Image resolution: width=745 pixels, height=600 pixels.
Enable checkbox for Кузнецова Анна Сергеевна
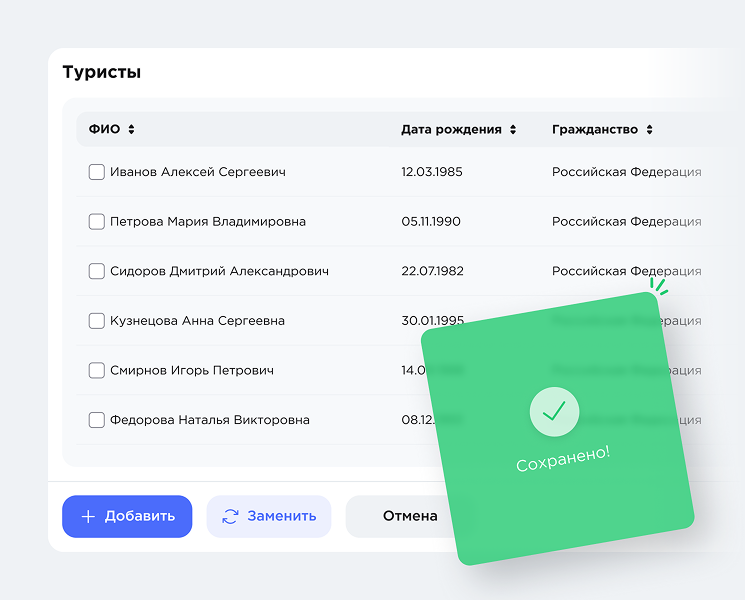tap(97, 321)
